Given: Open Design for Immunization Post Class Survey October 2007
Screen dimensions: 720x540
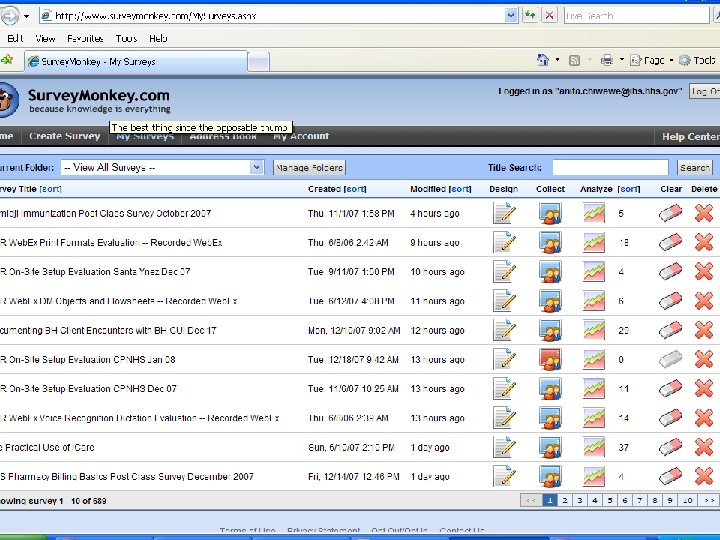Looking at the screenshot, I should [504, 214].
